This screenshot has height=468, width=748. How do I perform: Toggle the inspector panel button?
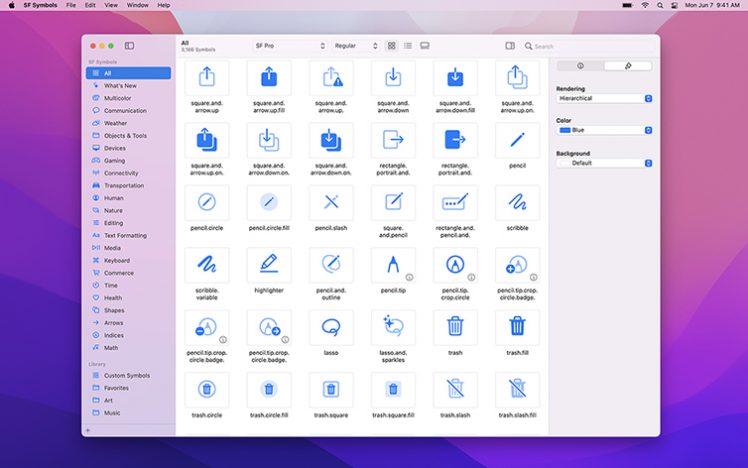pyautogui.click(x=510, y=46)
